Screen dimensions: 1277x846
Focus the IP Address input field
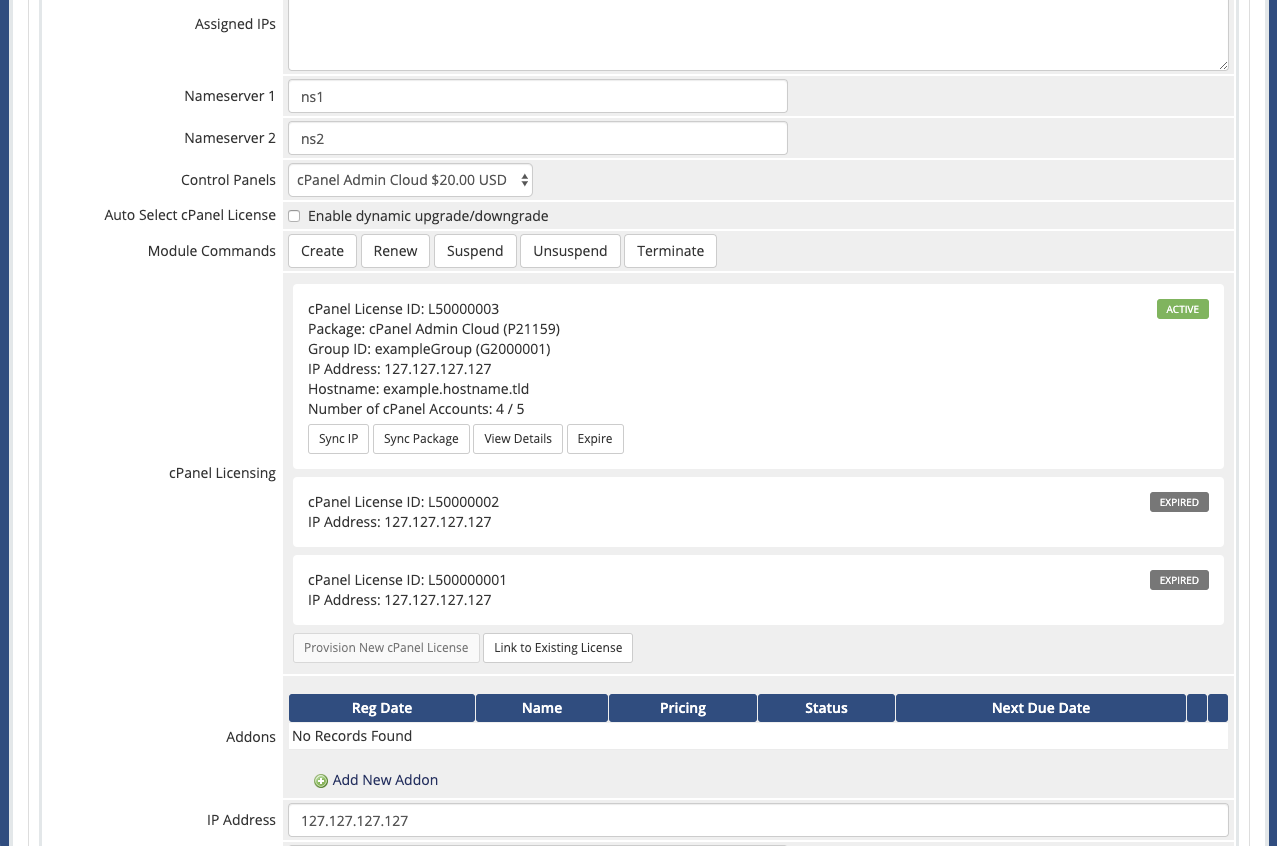click(758, 820)
